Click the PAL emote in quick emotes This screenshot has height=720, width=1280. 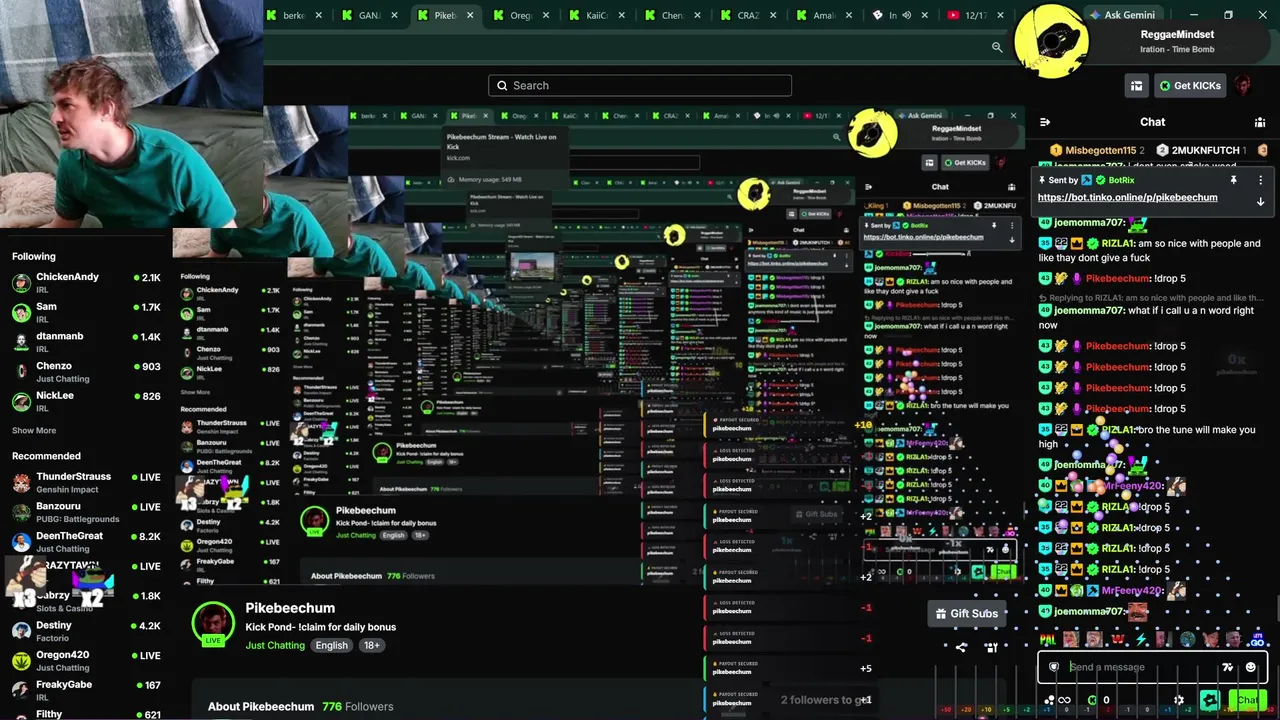[1048, 639]
